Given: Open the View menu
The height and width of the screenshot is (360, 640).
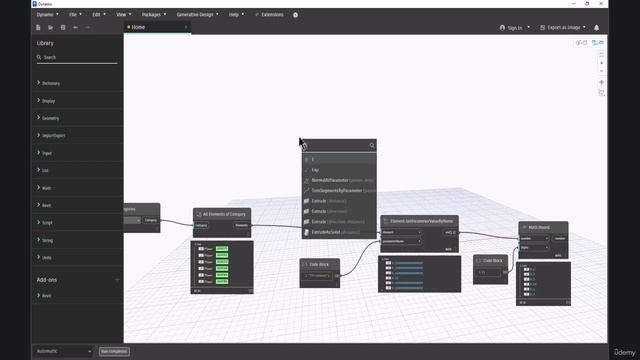Looking at the screenshot, I should [124, 15].
